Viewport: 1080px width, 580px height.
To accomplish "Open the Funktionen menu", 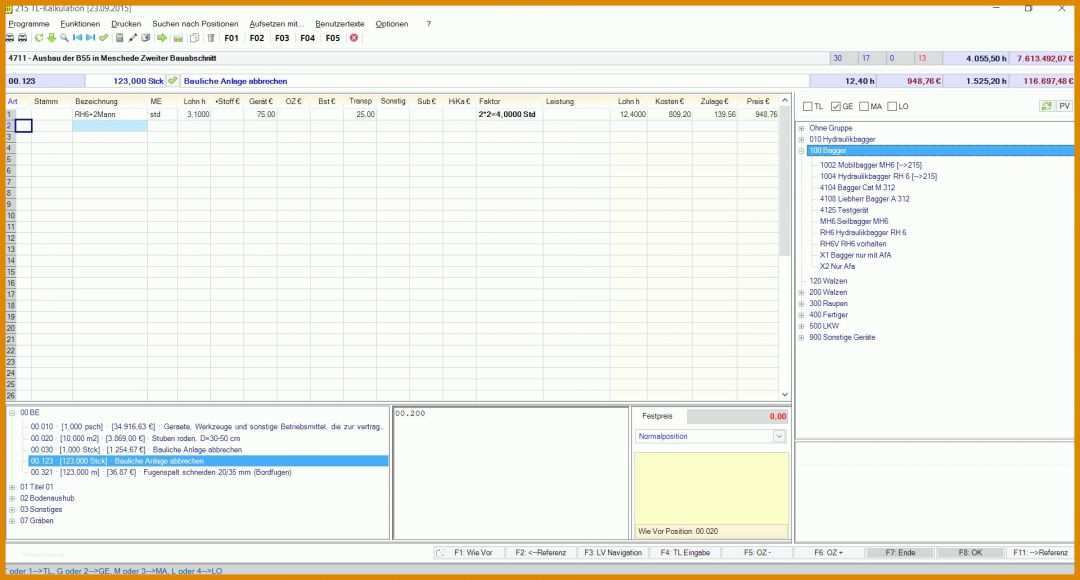I will (x=80, y=23).
